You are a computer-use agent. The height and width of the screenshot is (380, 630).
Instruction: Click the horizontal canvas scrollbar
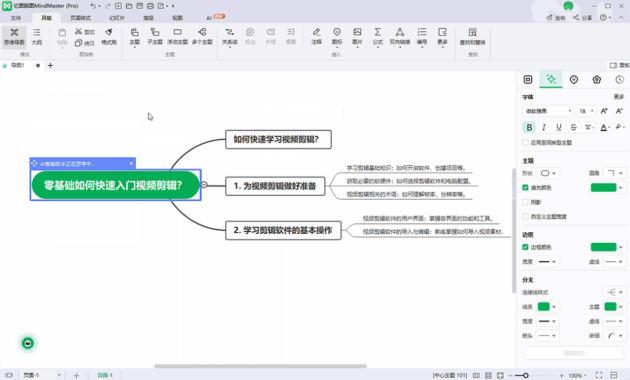click(260, 366)
